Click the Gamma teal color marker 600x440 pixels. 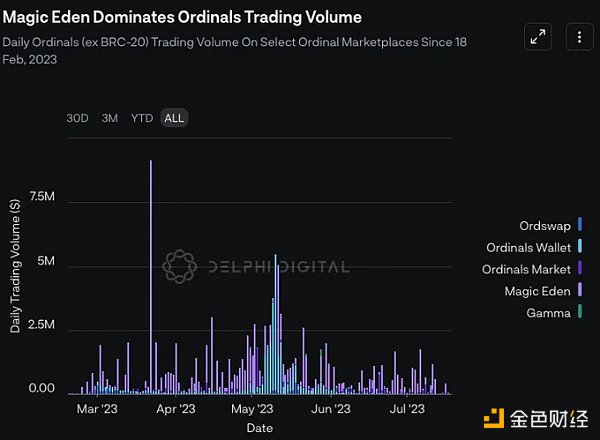[x=580, y=313]
